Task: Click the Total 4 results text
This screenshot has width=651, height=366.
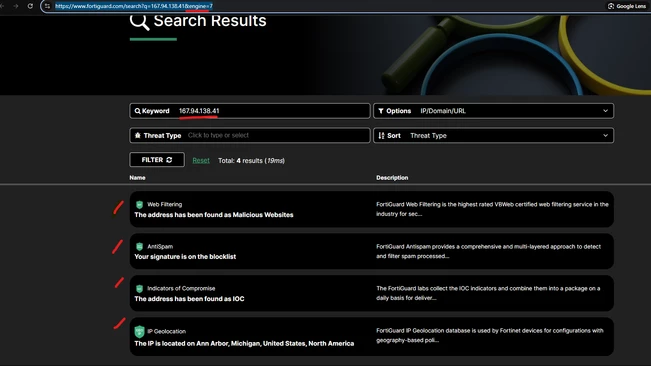Action: coord(252,160)
